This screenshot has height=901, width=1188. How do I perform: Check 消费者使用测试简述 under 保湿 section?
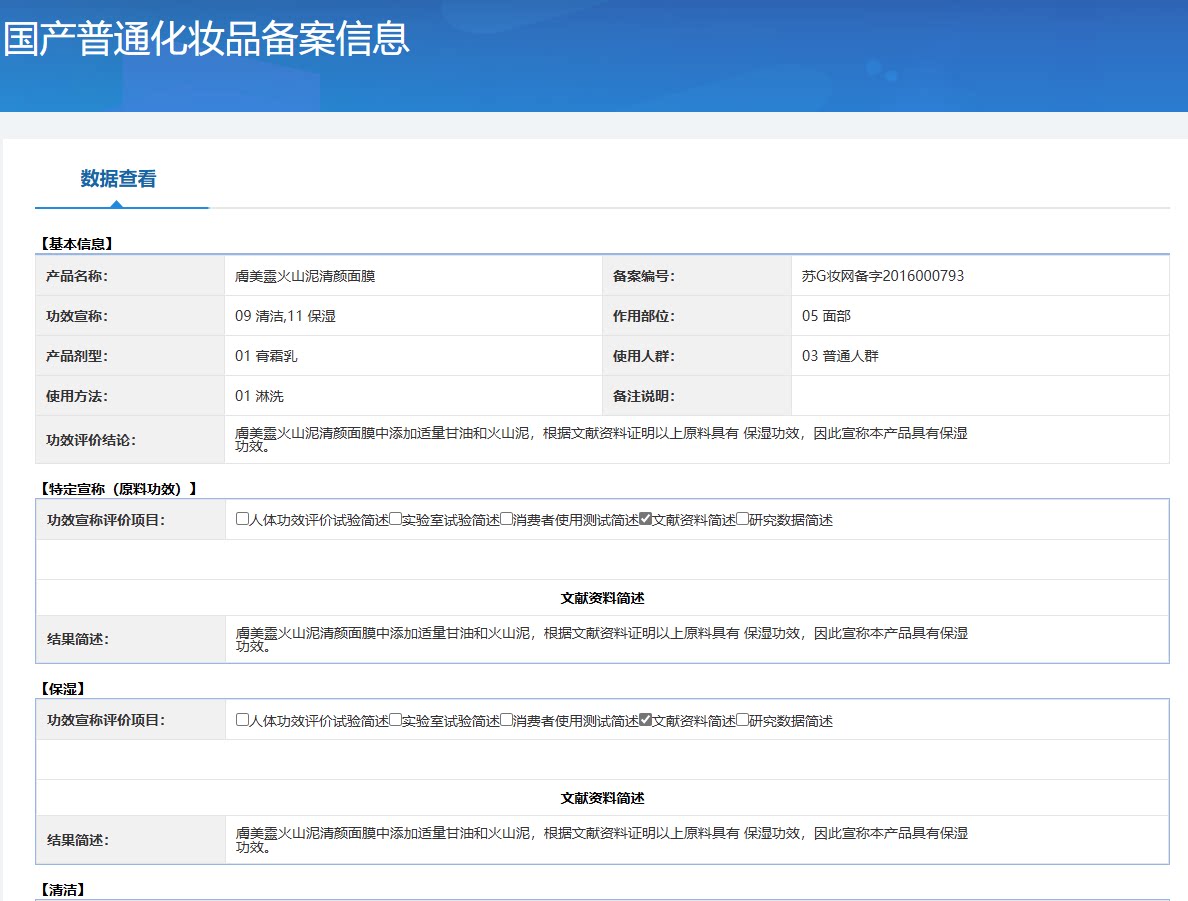[506, 720]
